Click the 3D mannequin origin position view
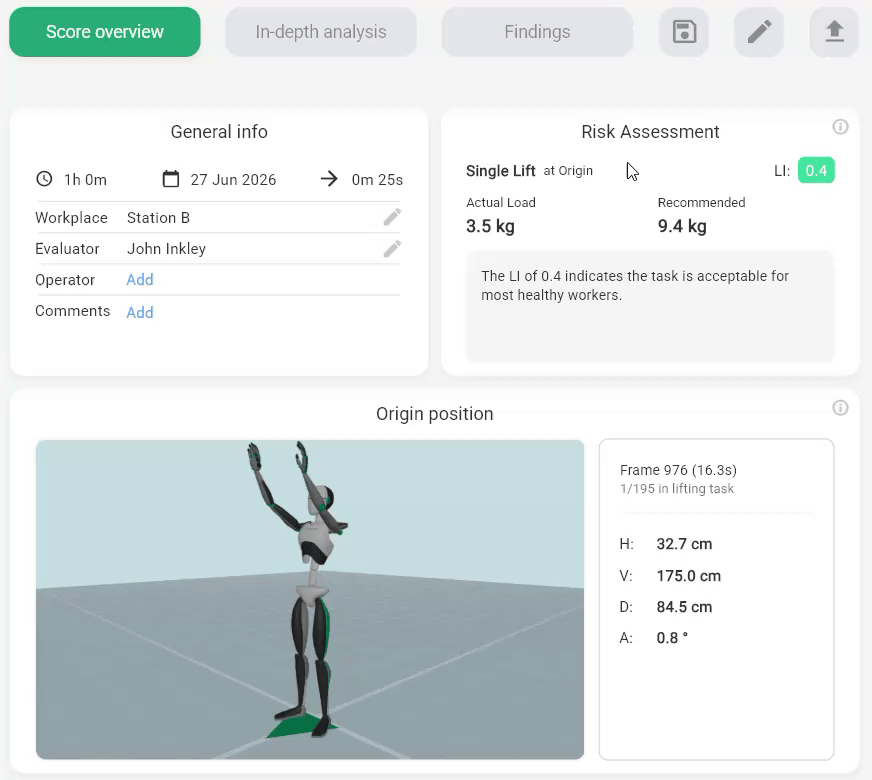The width and height of the screenshot is (872, 780). [310, 599]
